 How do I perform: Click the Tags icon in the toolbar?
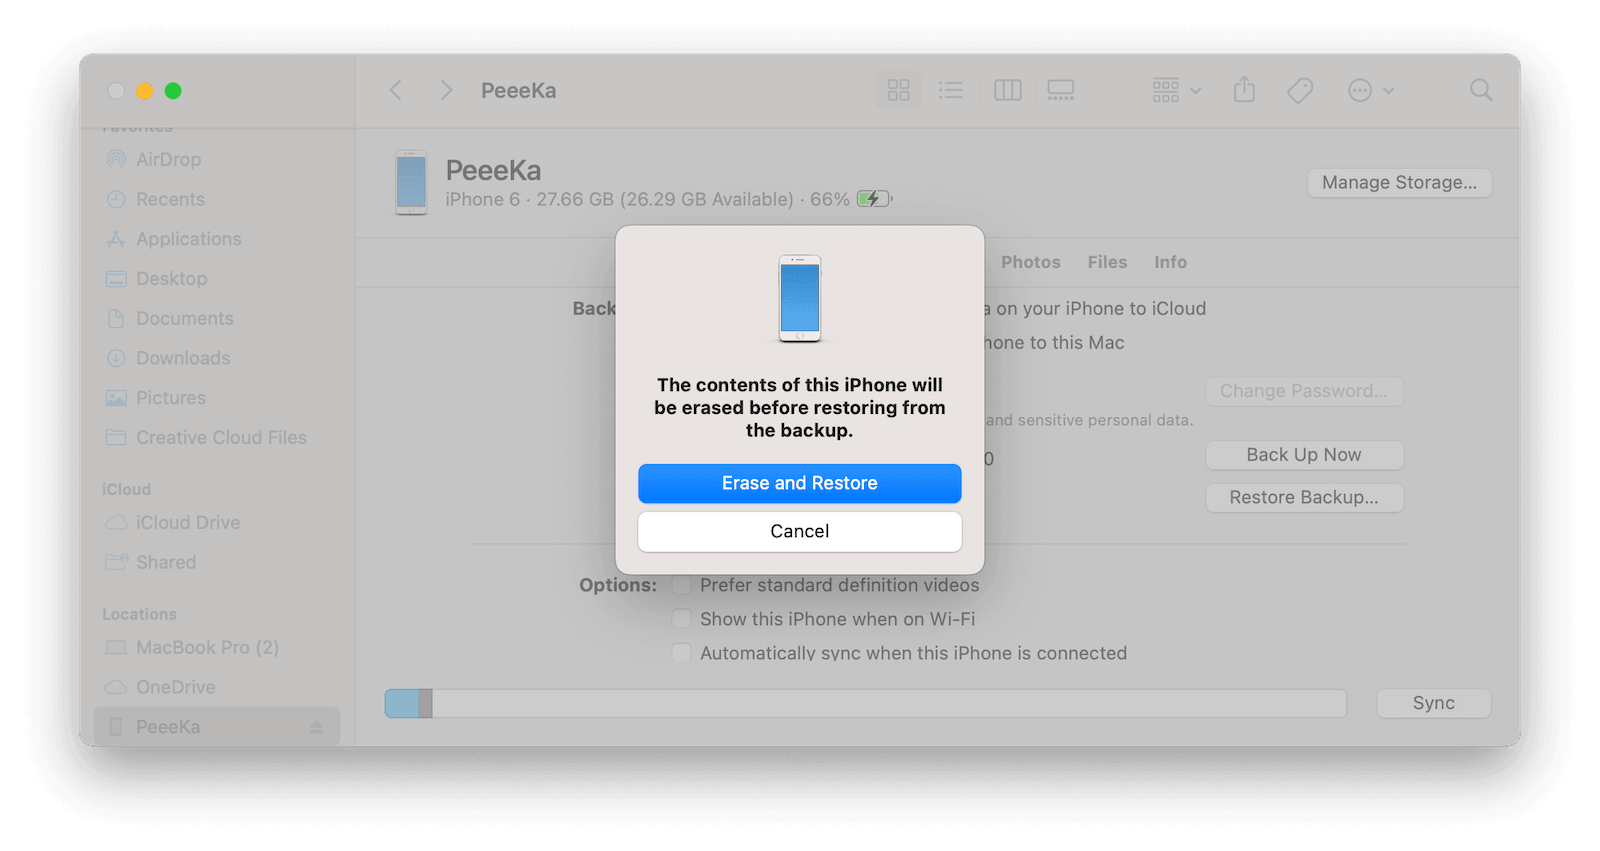(x=1299, y=90)
